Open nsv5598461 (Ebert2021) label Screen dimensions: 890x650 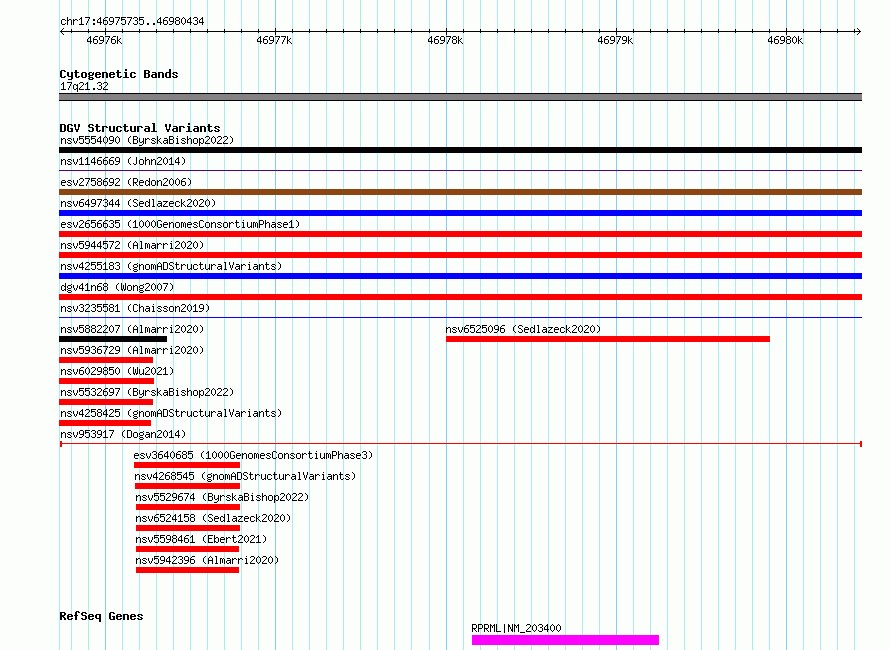[x=201, y=539]
